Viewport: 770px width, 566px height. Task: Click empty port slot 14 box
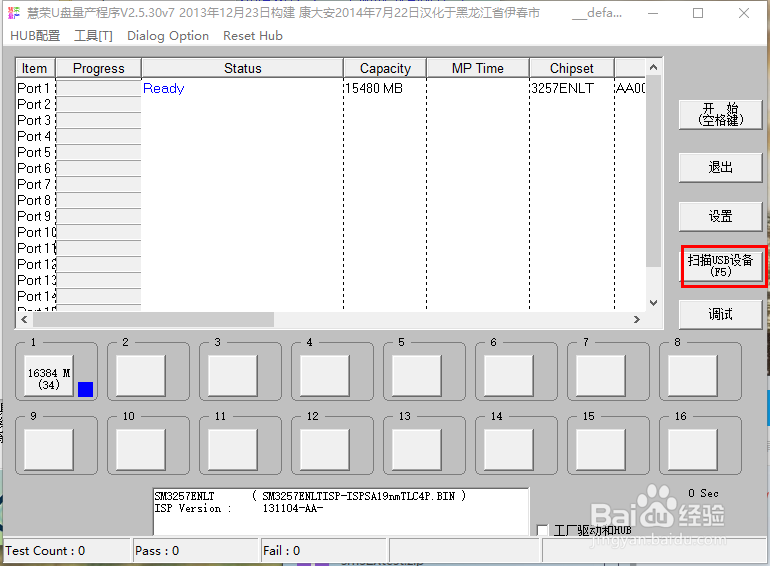tap(509, 449)
